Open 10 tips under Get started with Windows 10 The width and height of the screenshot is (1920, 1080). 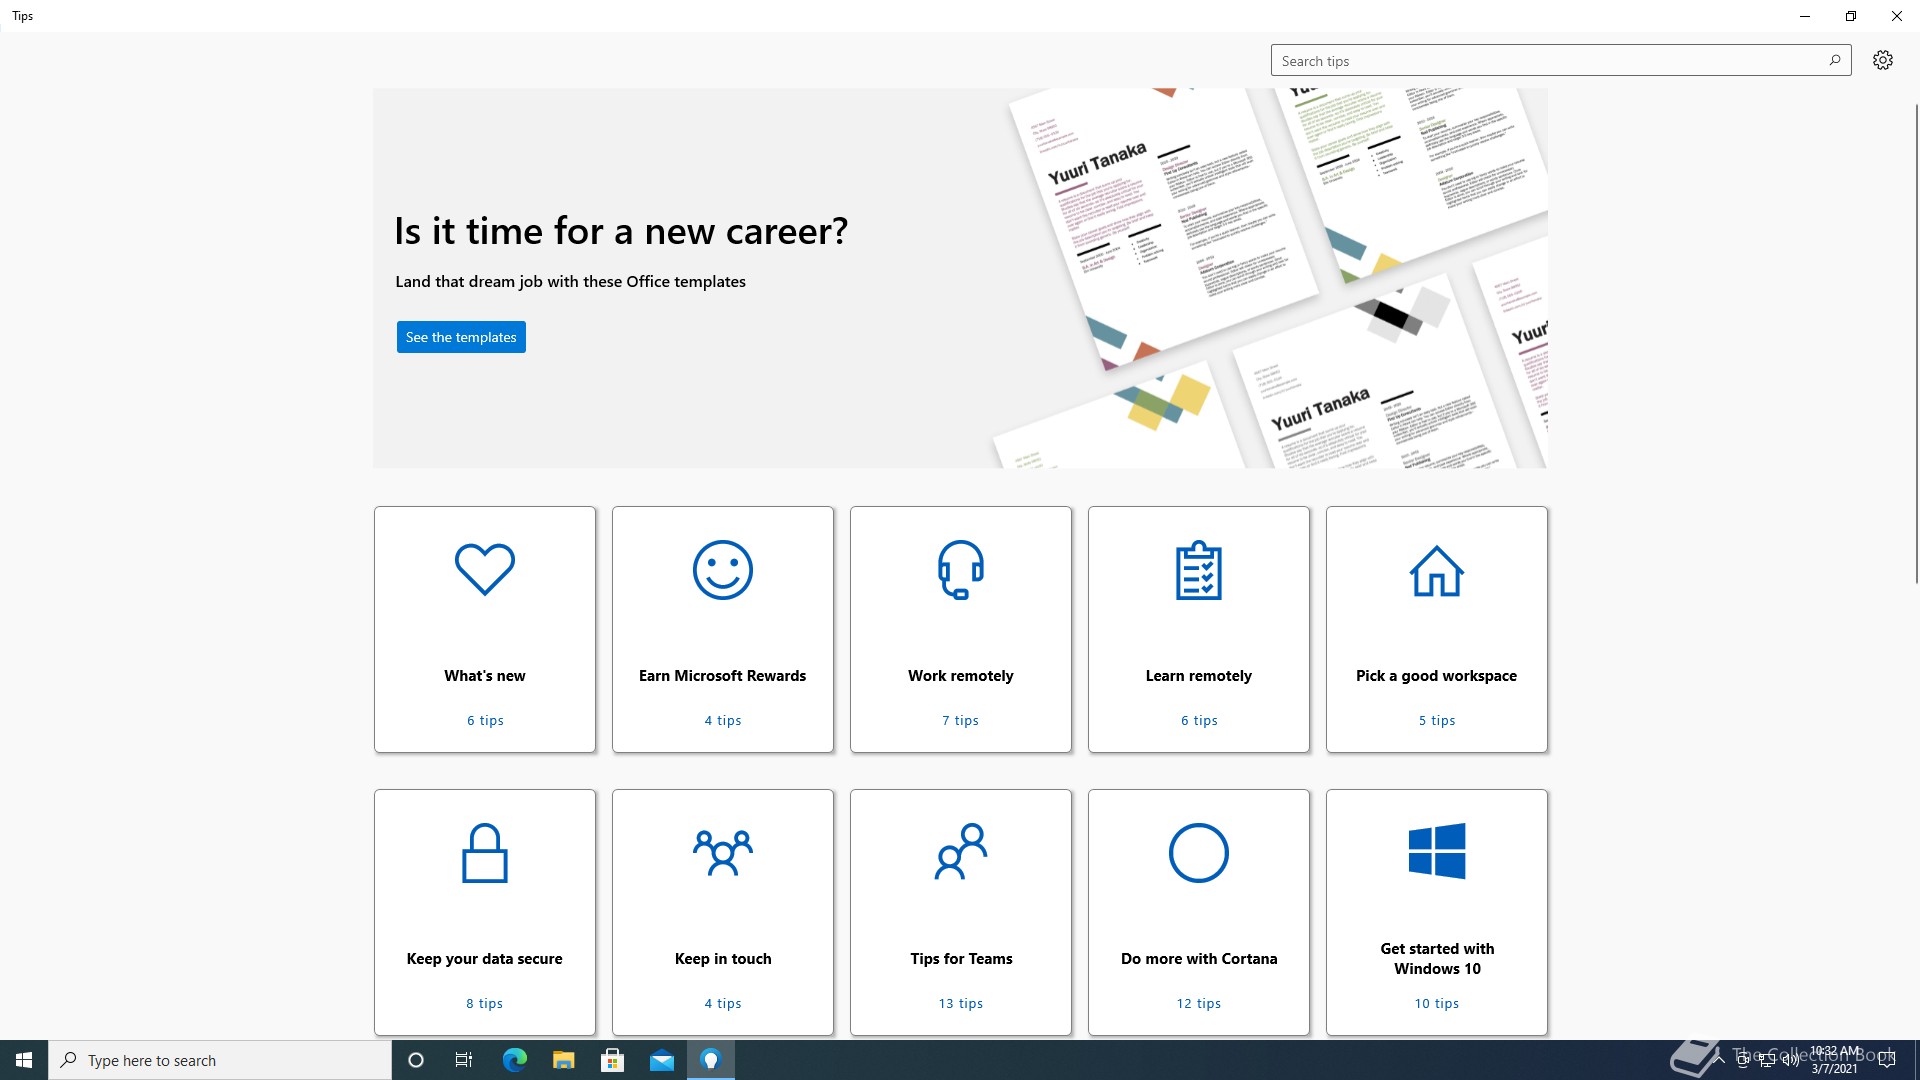click(1437, 1003)
